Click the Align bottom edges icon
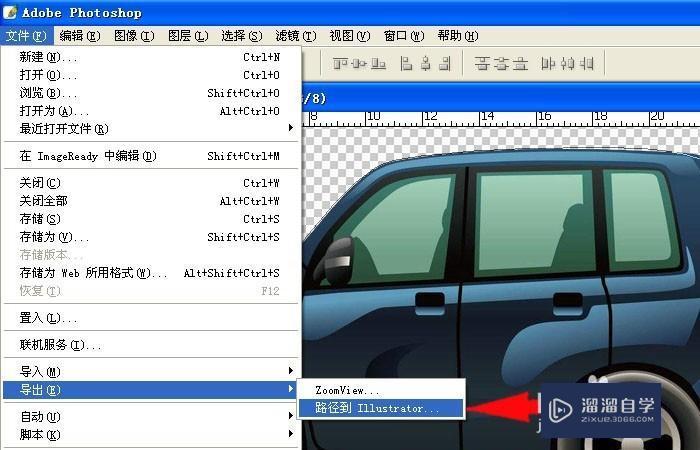Viewport: 700px width, 450px height. 379,64
